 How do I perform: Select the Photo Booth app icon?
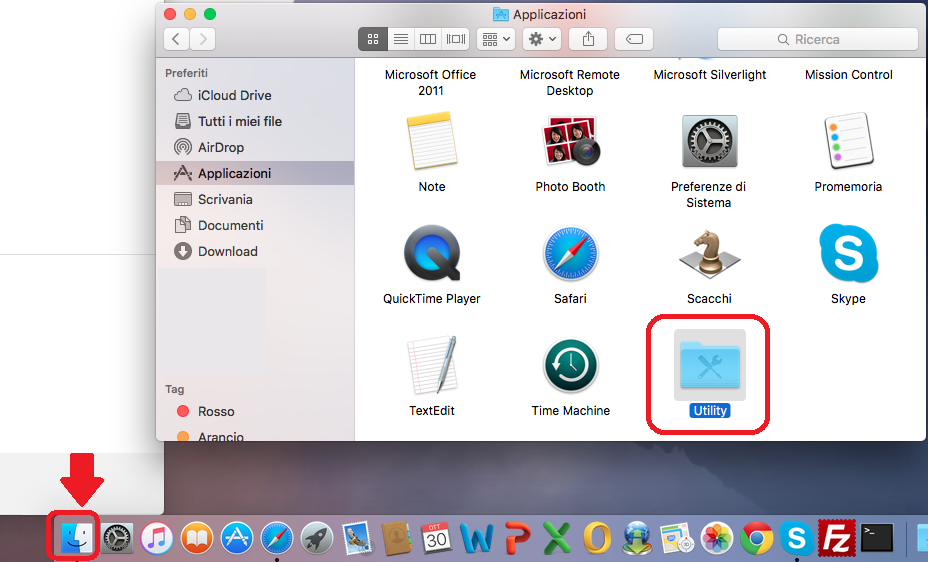(x=571, y=141)
